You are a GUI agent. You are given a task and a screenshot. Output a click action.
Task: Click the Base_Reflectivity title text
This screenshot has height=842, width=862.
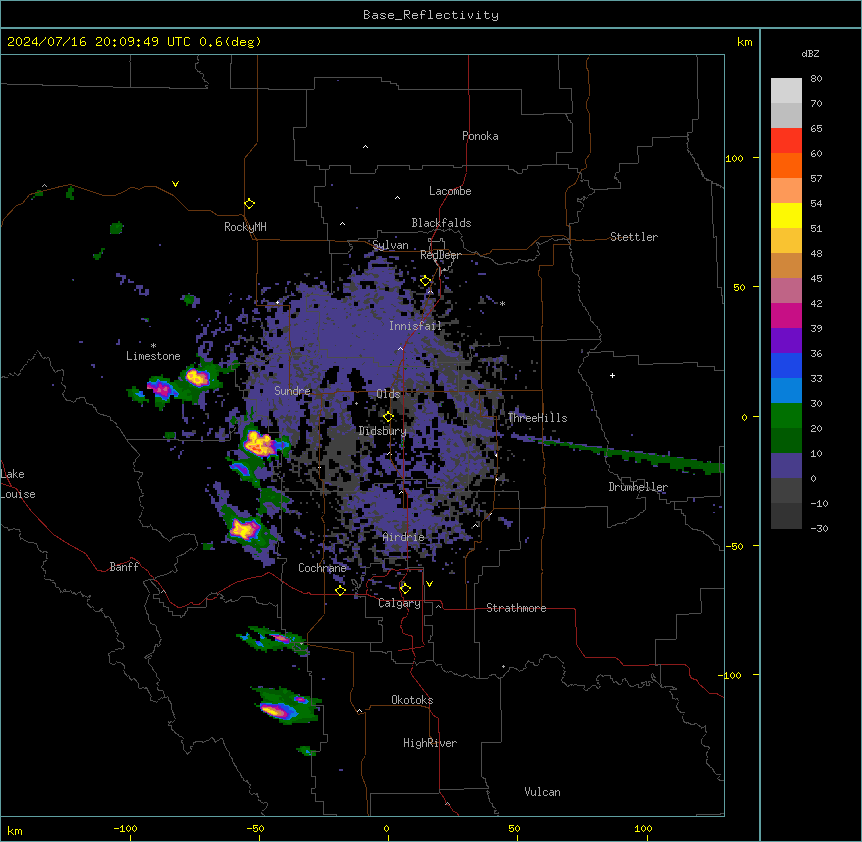click(x=431, y=15)
